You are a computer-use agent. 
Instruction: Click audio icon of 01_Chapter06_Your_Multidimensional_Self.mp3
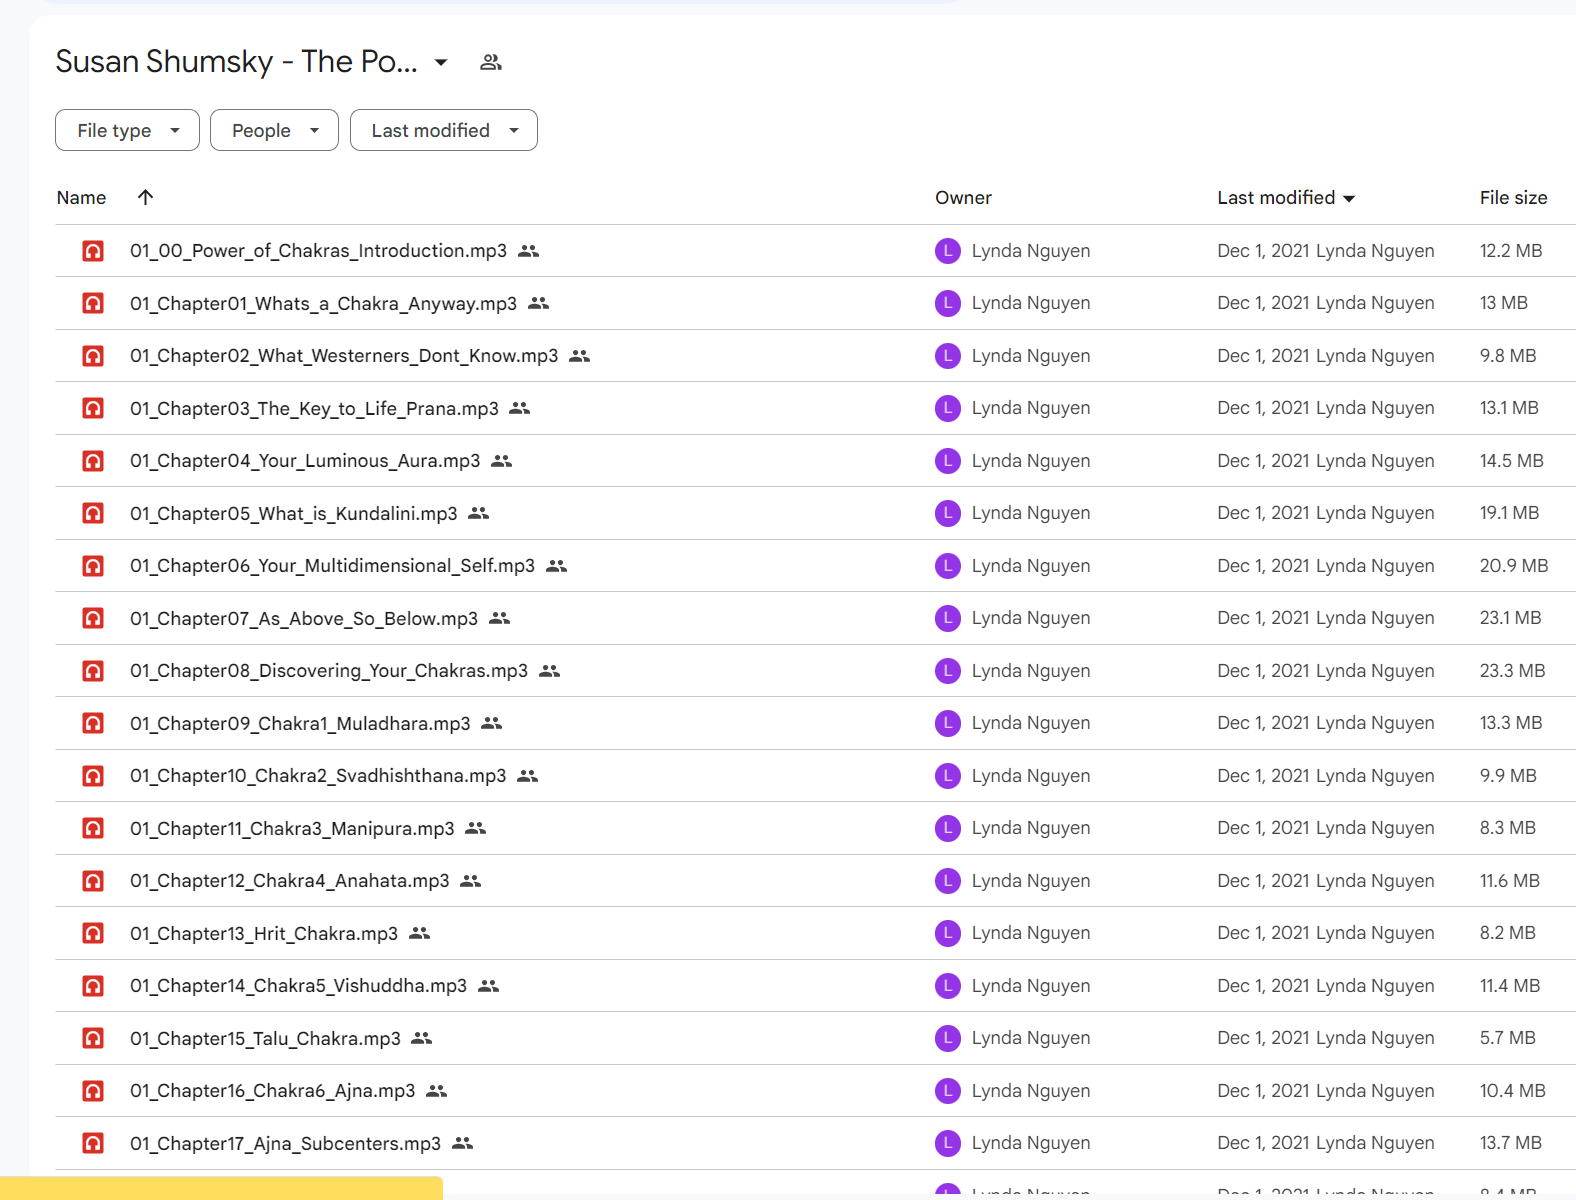[93, 566]
